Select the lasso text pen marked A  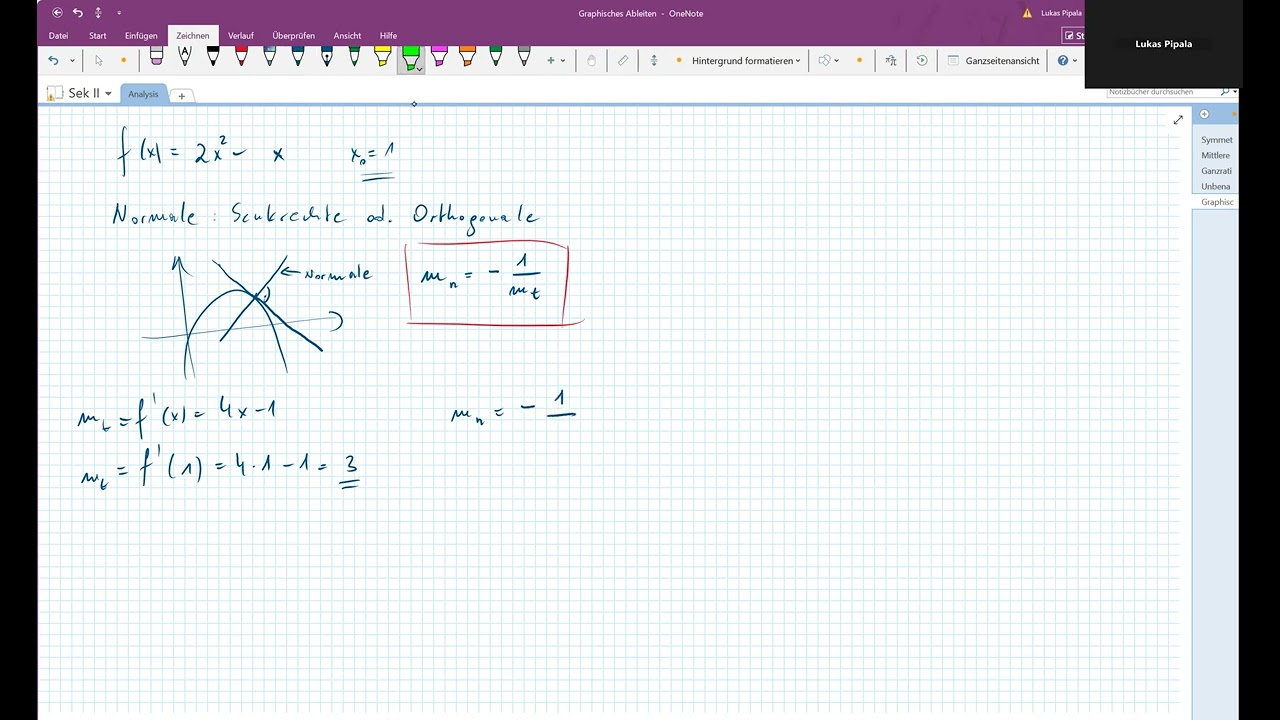(x=185, y=56)
